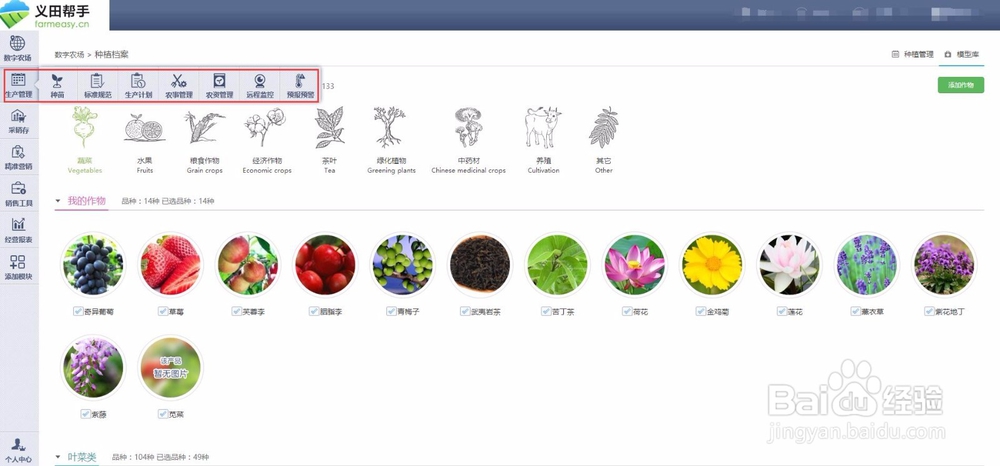This screenshot has width=1000, height=466.
Task: Uncheck the 紫藤 checkbox
Action: (x=85, y=414)
